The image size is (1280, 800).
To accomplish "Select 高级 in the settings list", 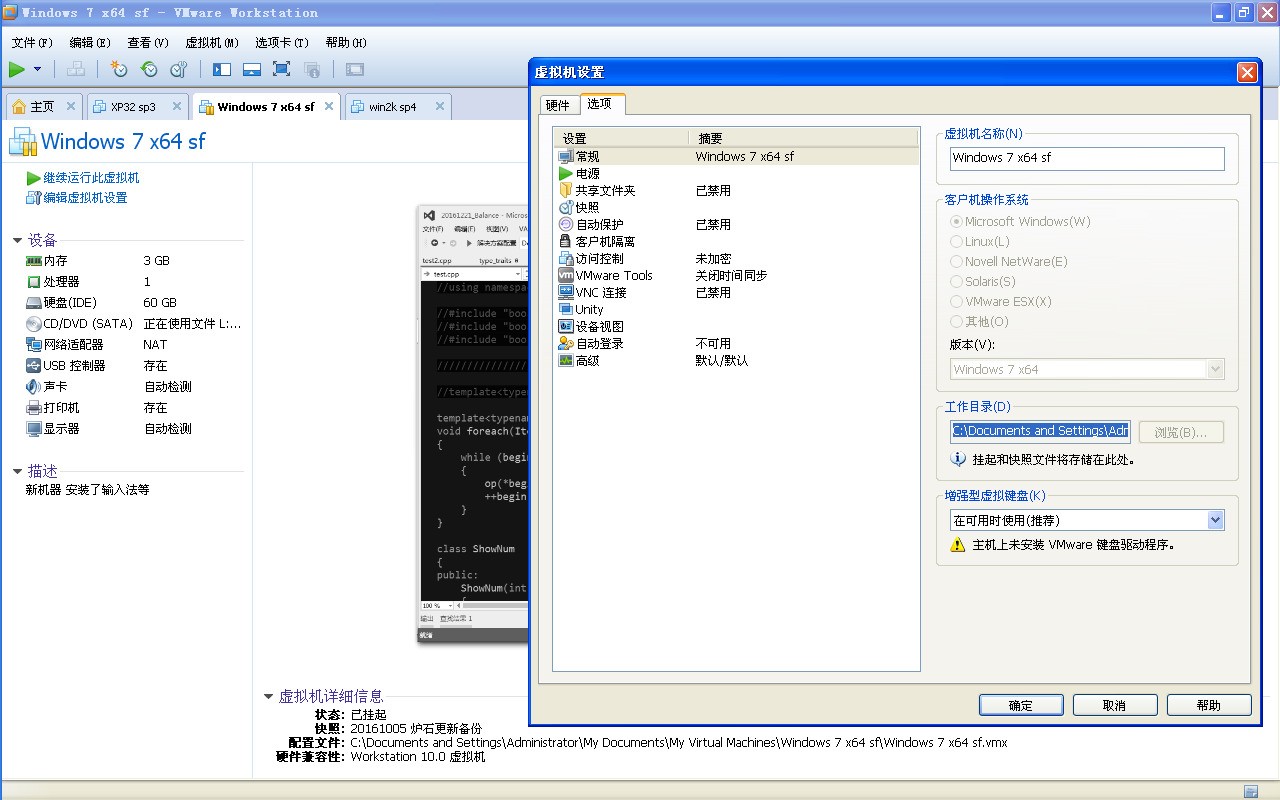I will coord(736,361).
